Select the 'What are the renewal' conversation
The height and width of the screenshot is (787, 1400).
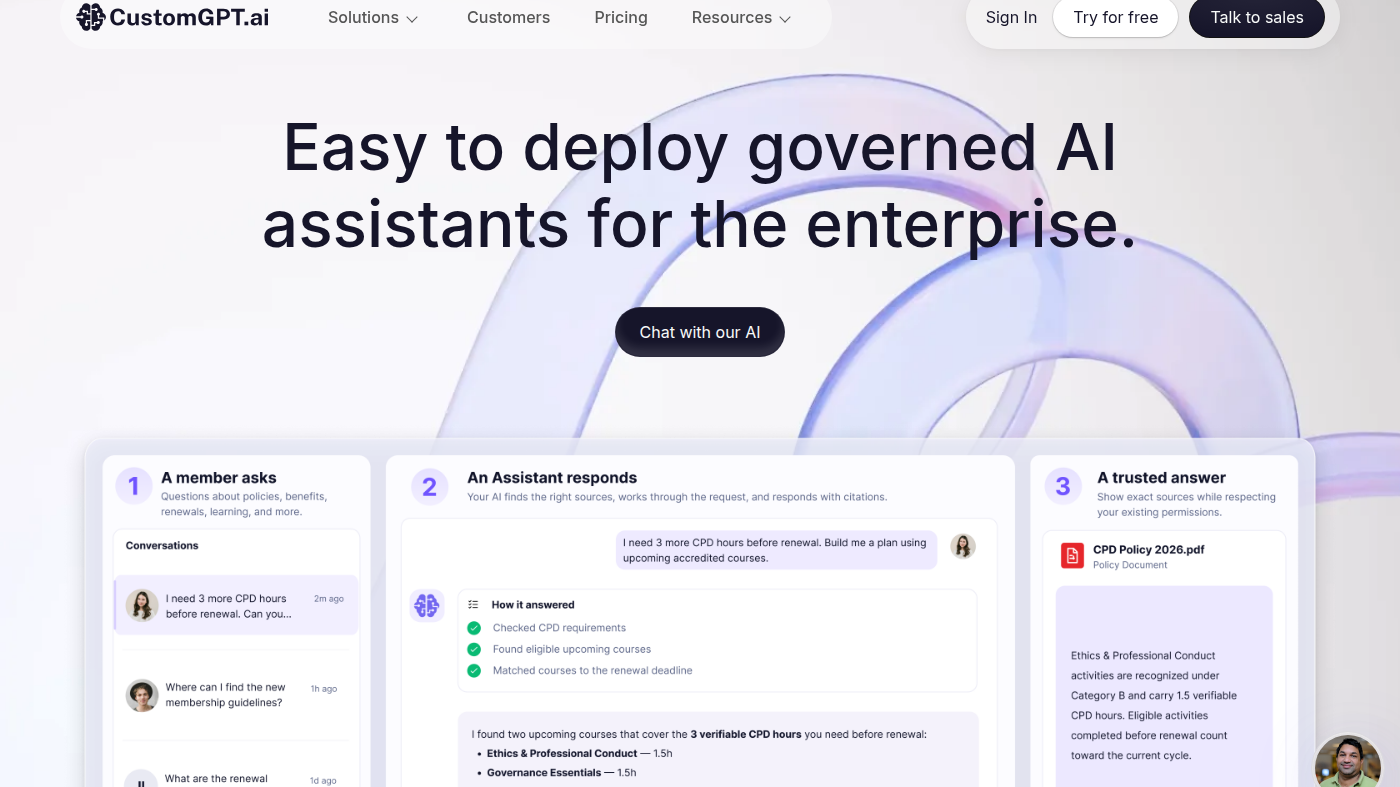pyautogui.click(x=235, y=777)
